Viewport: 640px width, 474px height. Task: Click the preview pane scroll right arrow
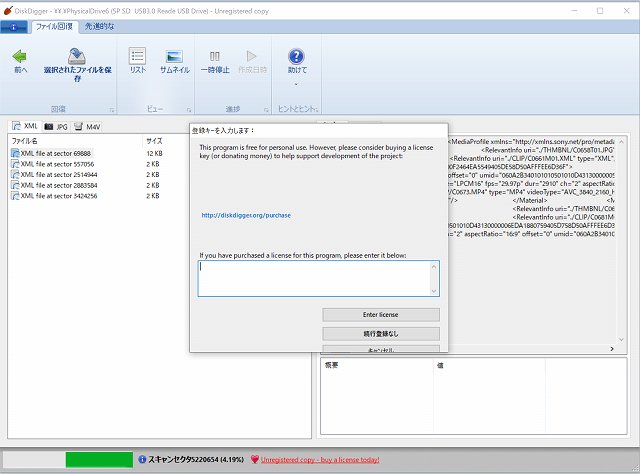point(611,349)
